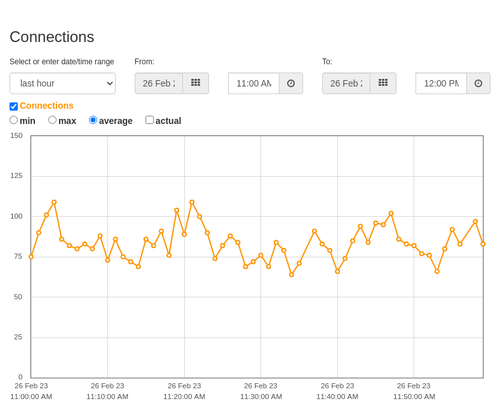Open the From date calendar picker icon
This screenshot has height=403, width=500.
pos(196,83)
